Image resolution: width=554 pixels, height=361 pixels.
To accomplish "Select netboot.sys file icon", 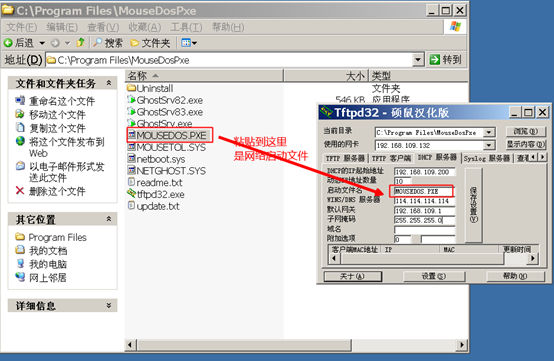I will (132, 159).
